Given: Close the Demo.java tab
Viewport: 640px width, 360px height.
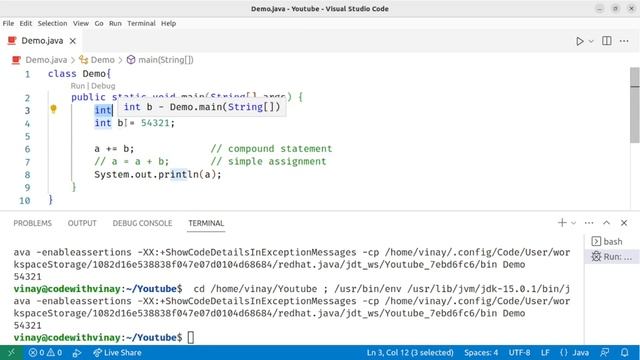Looking at the screenshot, I should point(73,41).
